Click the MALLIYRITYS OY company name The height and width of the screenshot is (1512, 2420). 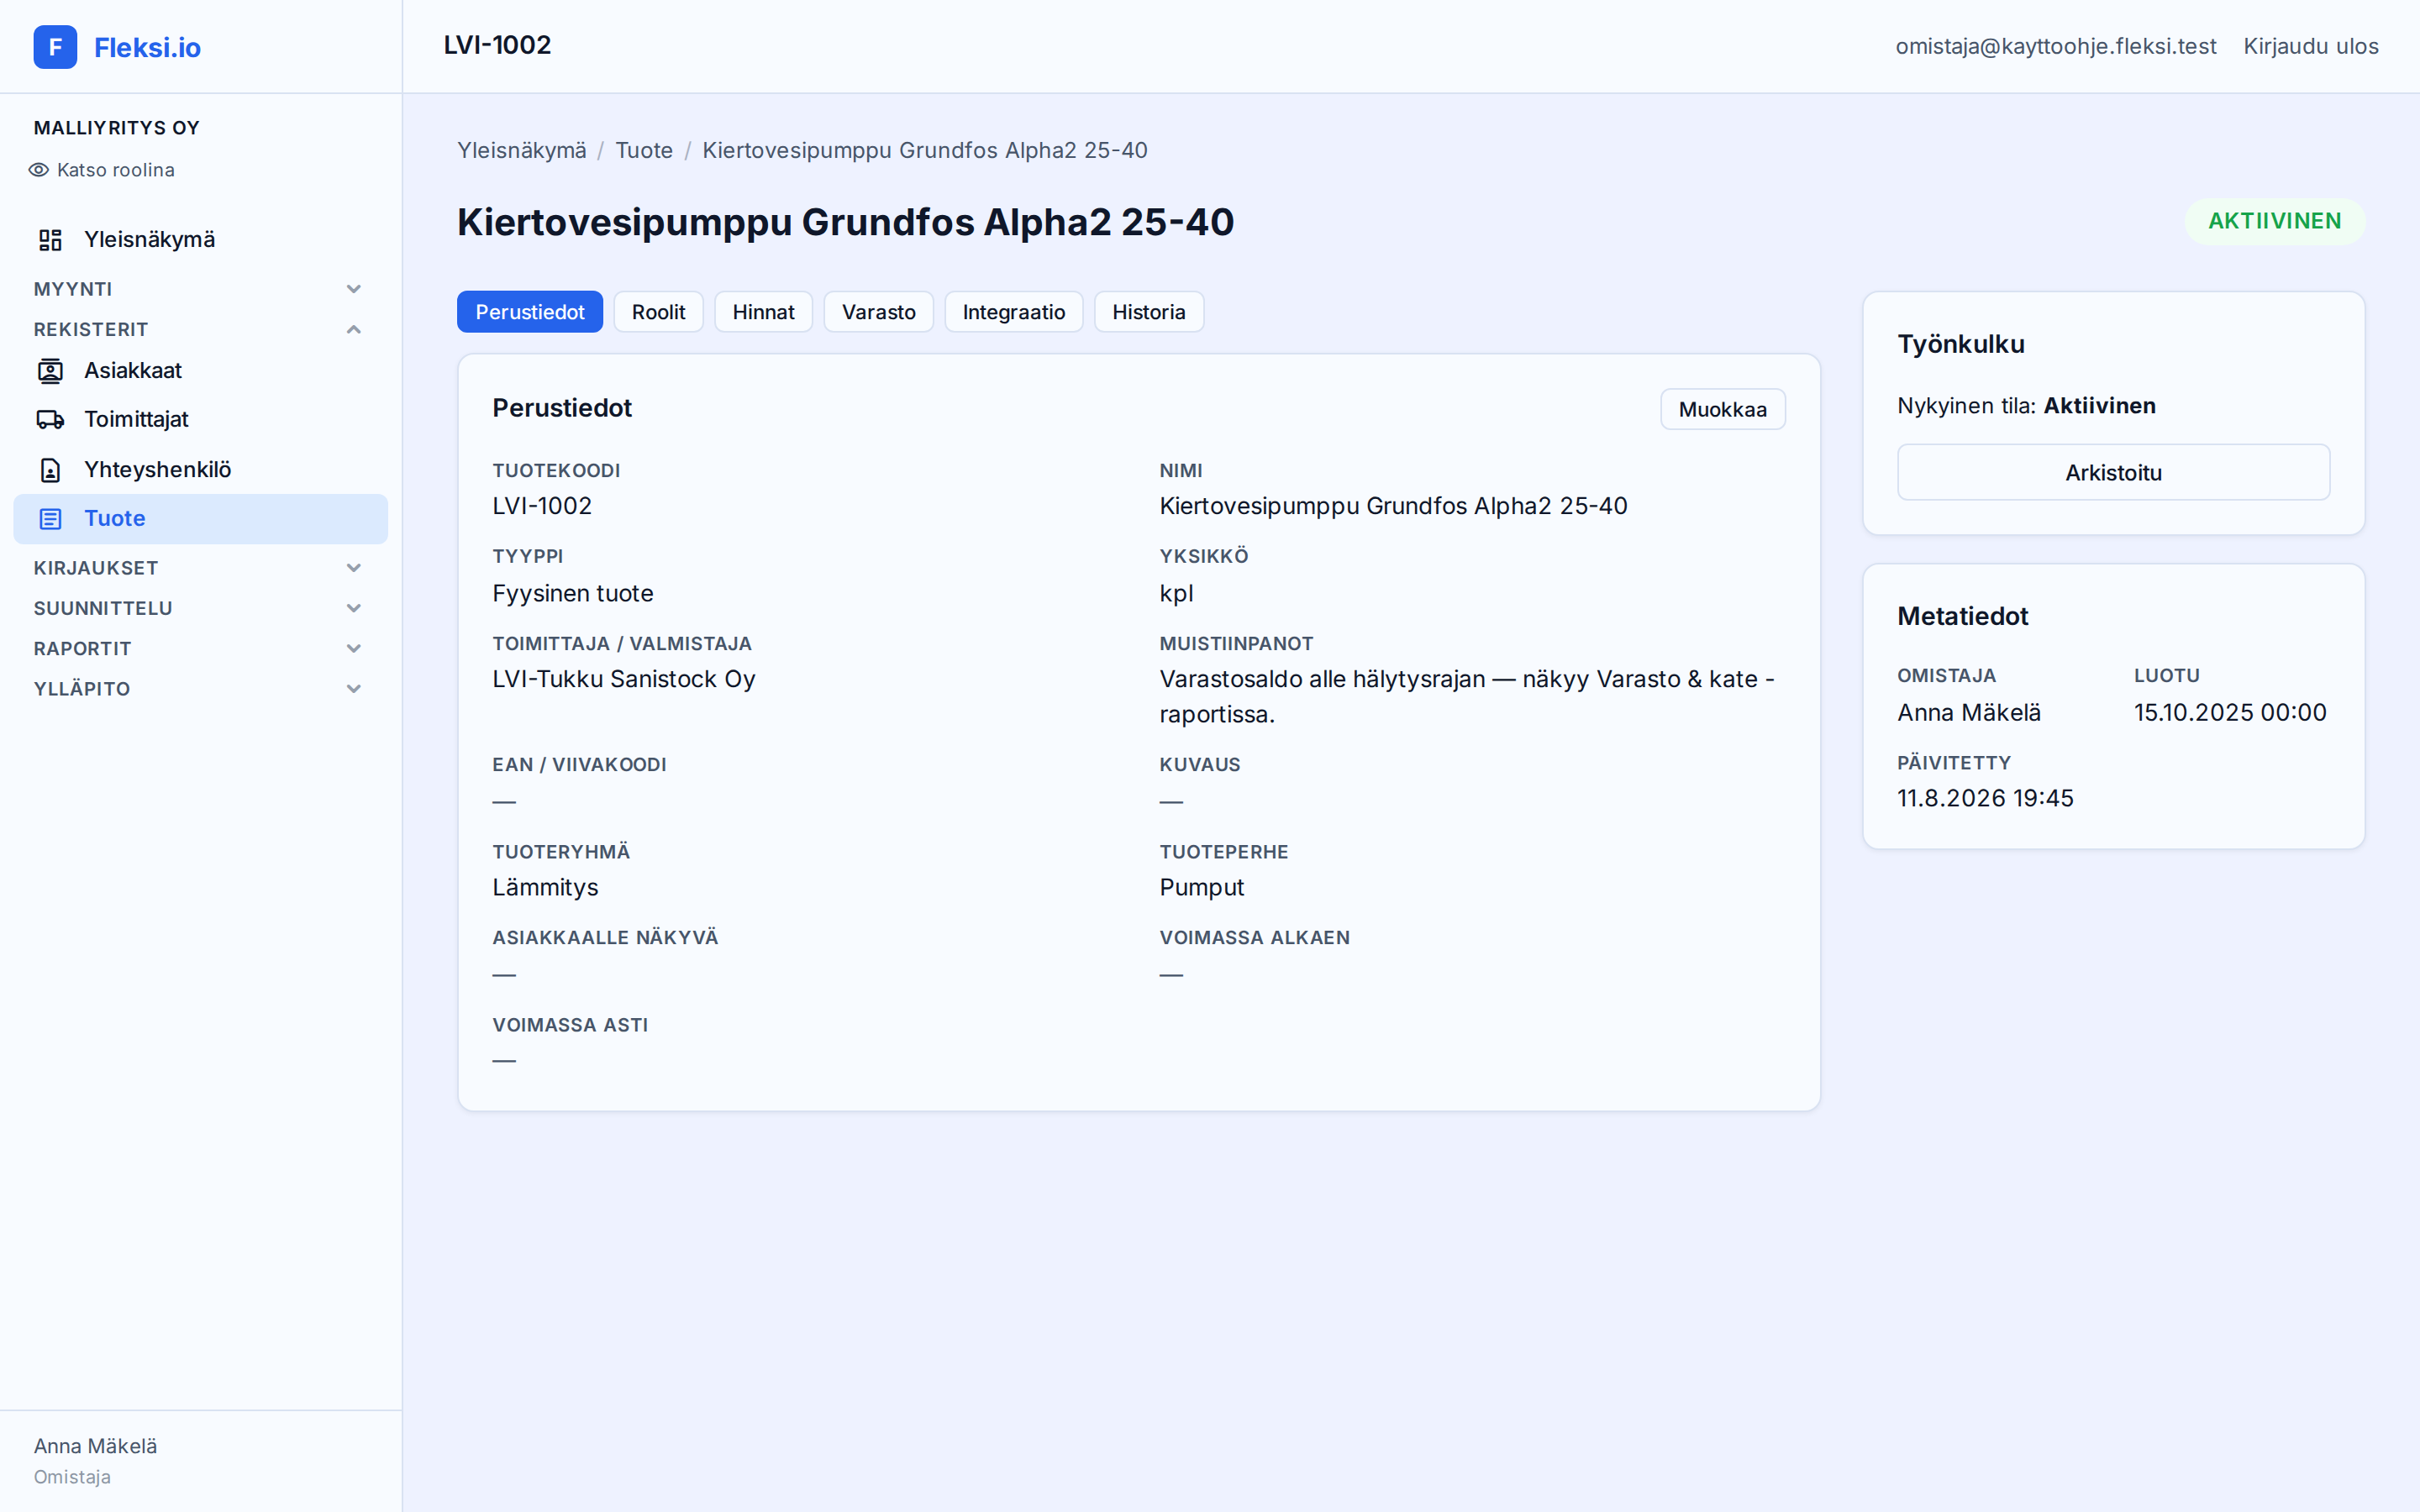tap(117, 128)
